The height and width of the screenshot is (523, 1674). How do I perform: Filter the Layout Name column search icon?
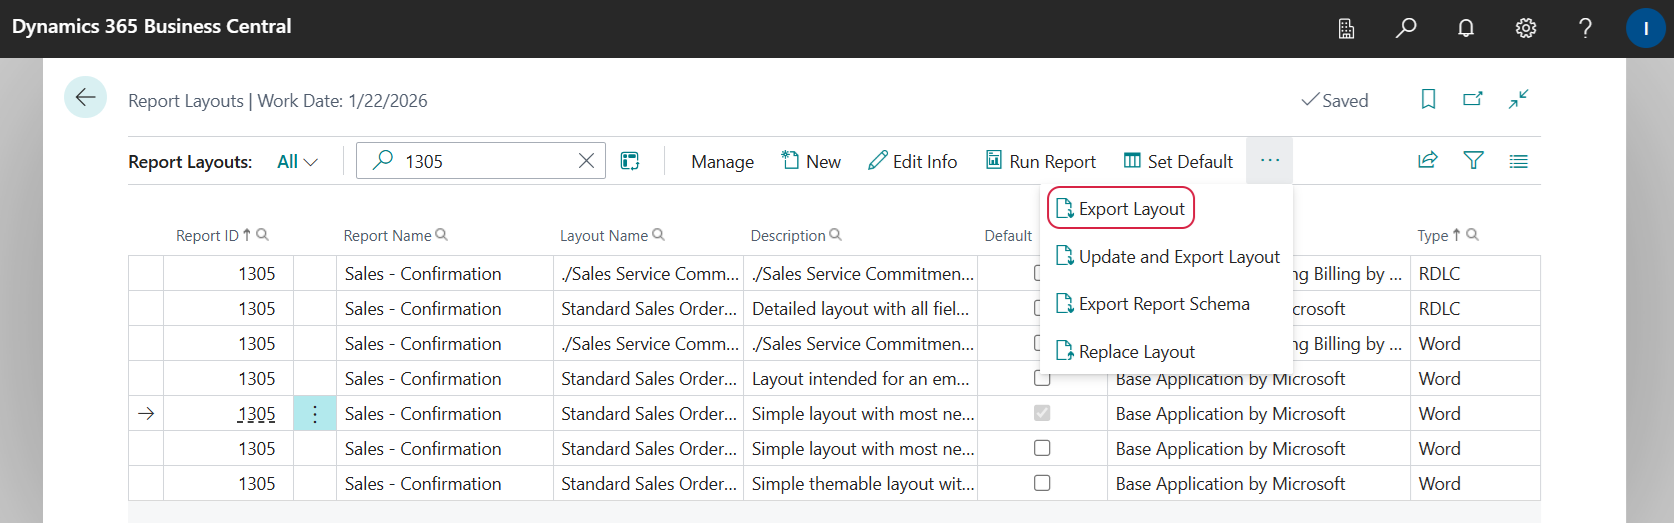click(x=658, y=235)
